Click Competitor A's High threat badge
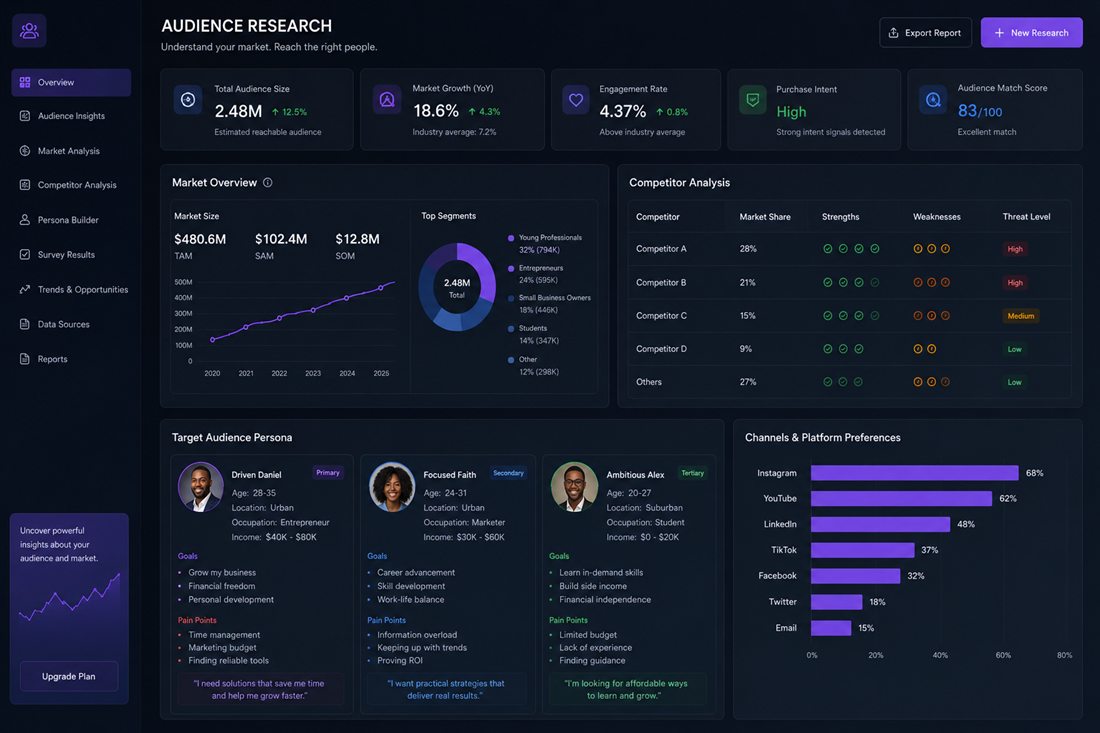 point(1014,249)
